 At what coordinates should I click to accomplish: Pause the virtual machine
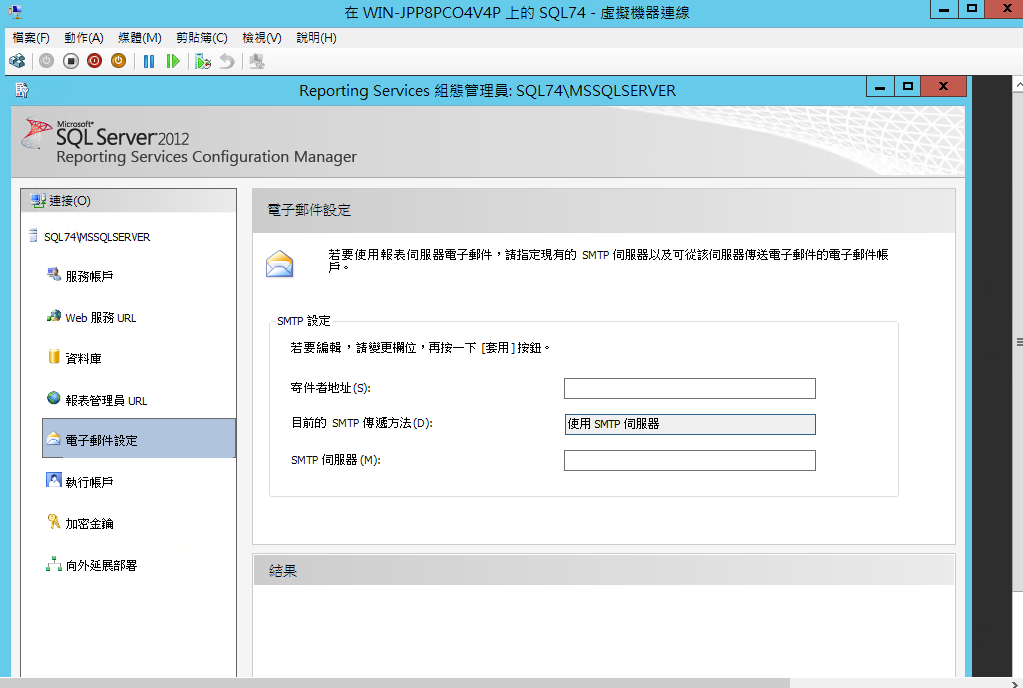149,61
